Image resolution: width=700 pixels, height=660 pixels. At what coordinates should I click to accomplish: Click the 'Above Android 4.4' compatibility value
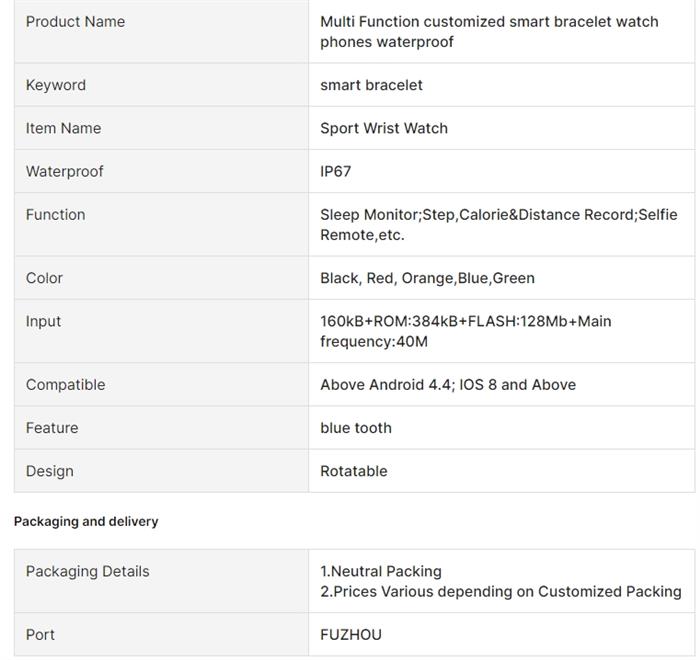[448, 385]
